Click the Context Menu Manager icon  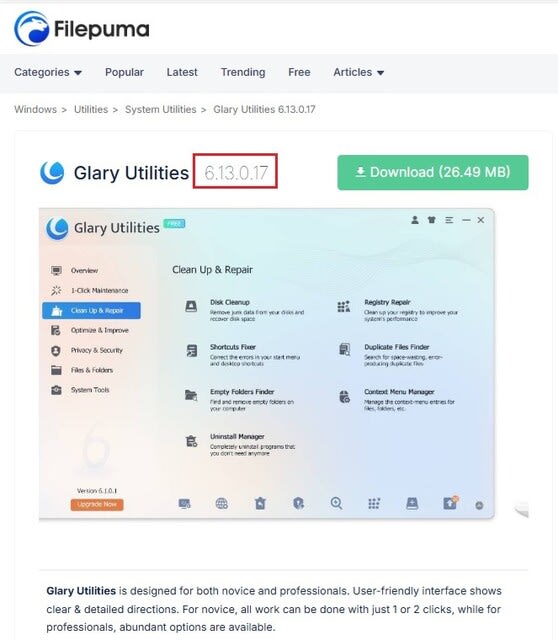(x=345, y=396)
